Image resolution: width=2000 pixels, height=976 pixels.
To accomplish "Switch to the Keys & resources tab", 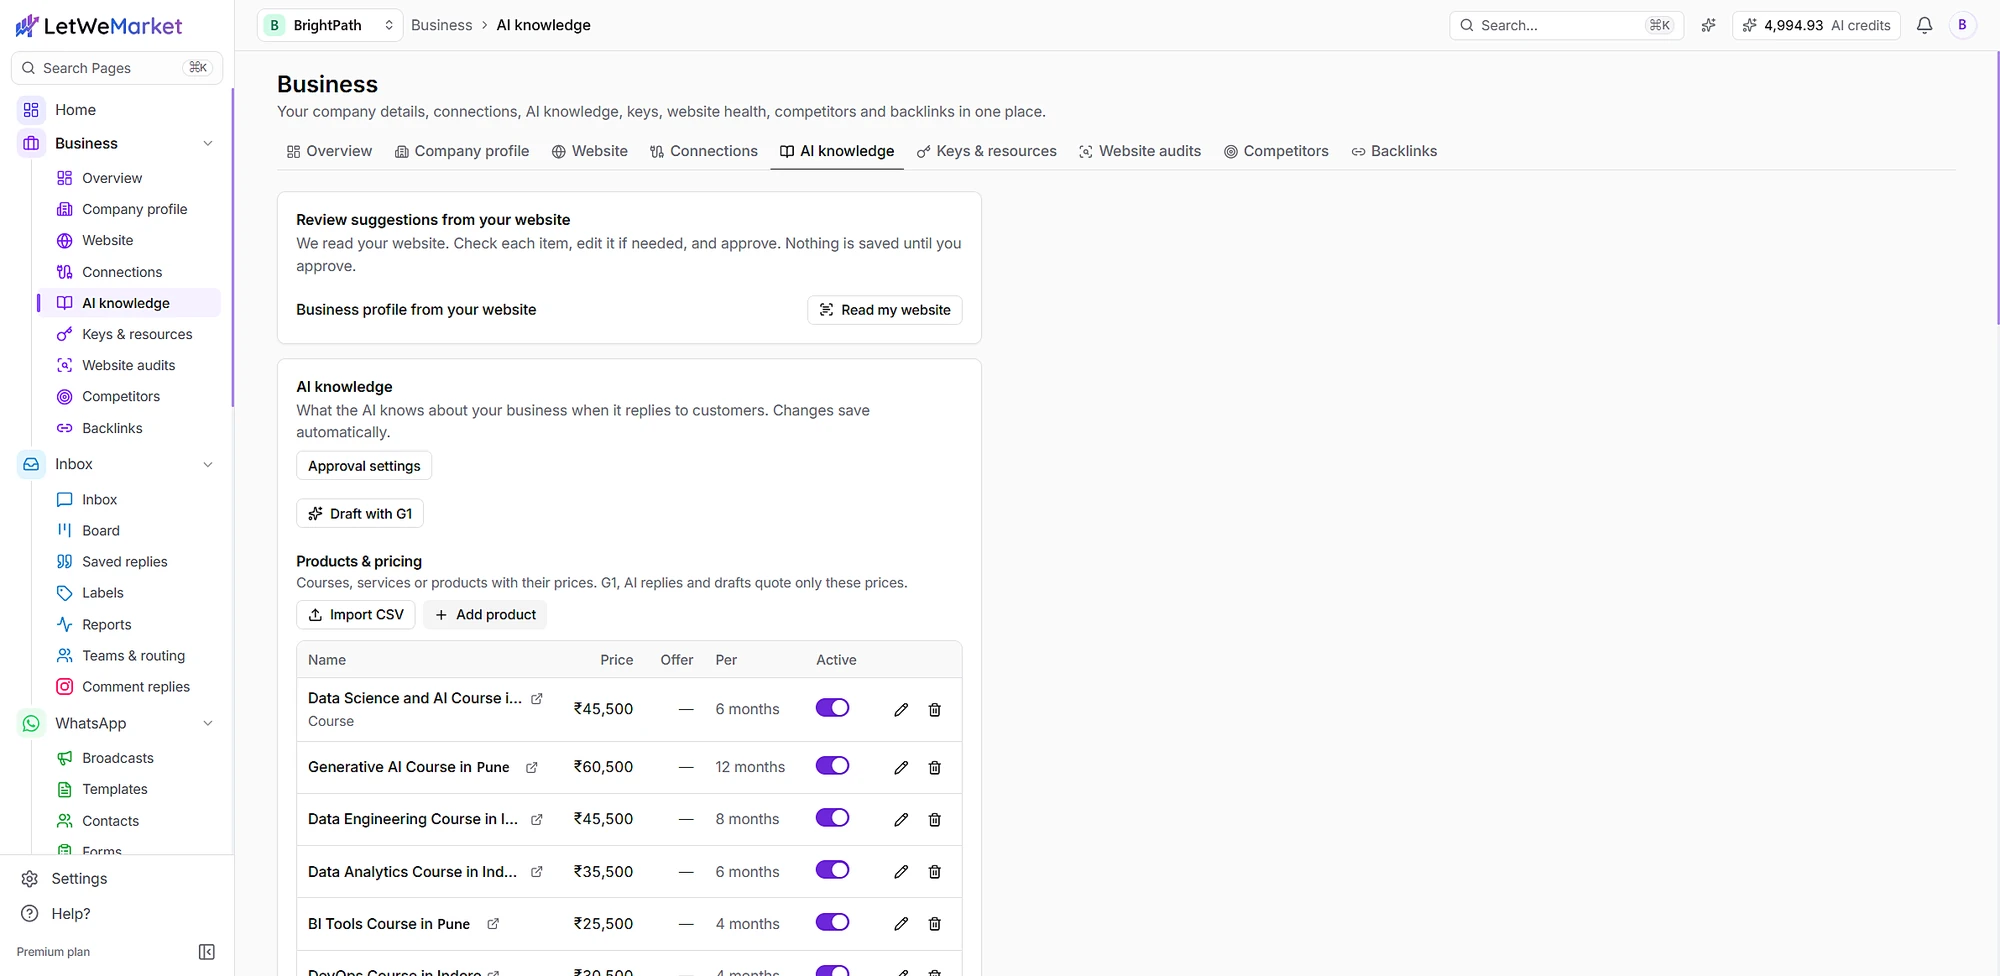I will click(987, 151).
